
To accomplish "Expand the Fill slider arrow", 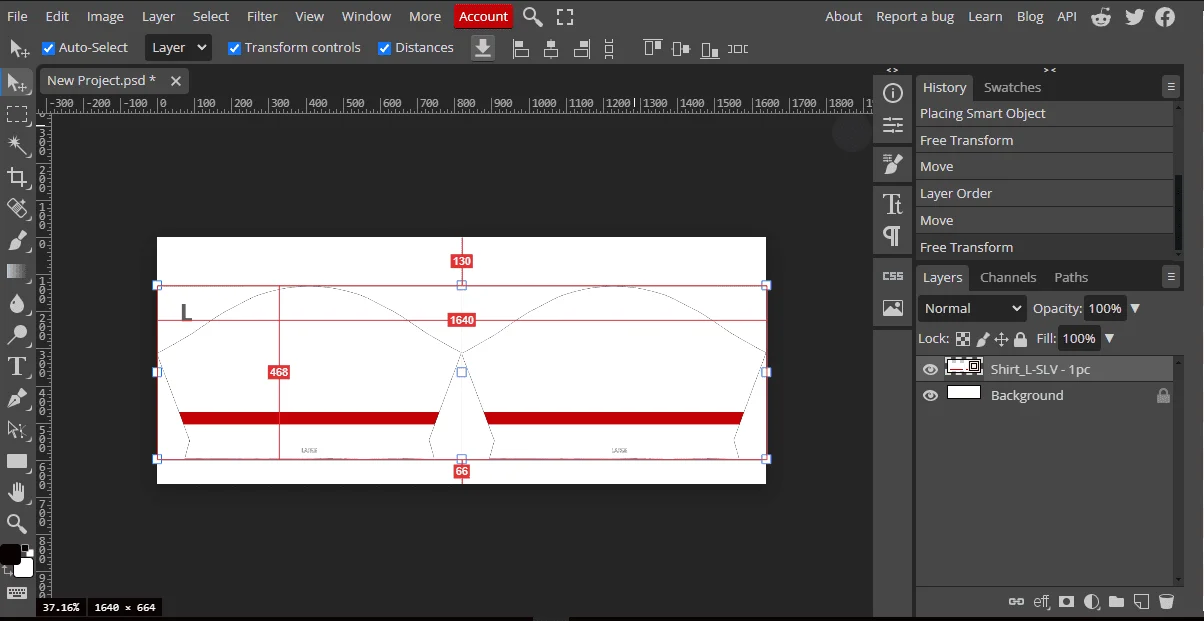I will pyautogui.click(x=1109, y=339).
